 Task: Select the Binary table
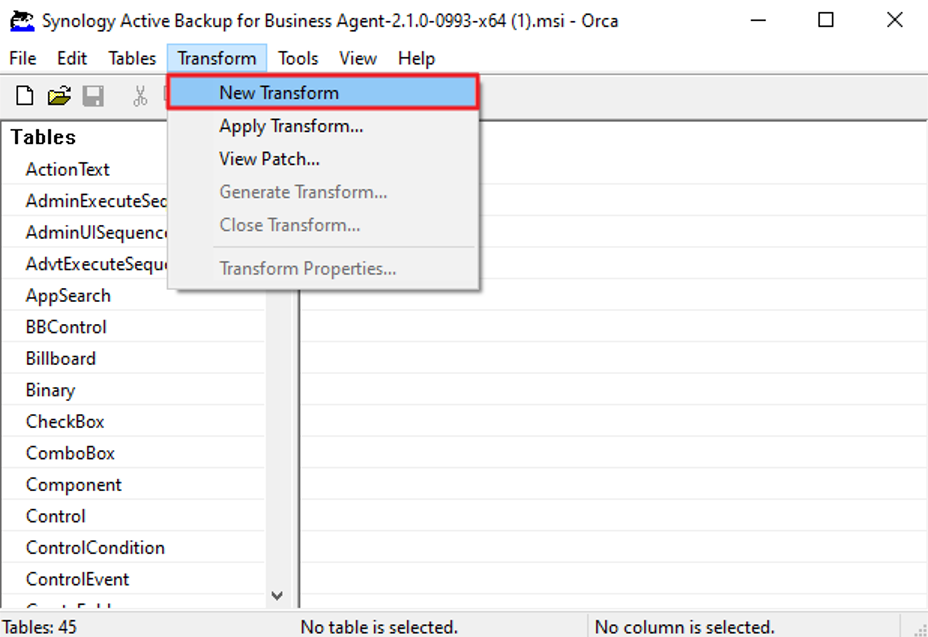point(52,390)
